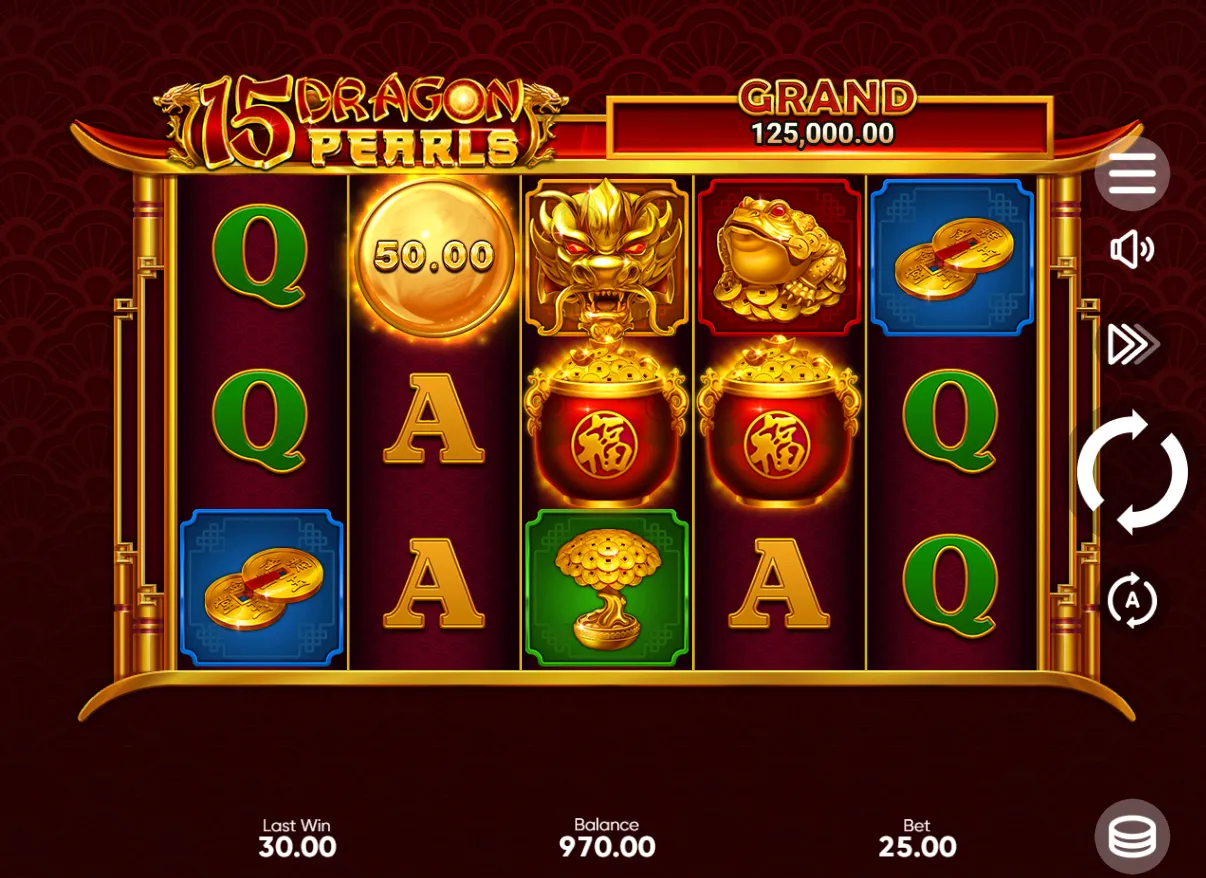Click the top Q symbol in first reel

point(260,258)
